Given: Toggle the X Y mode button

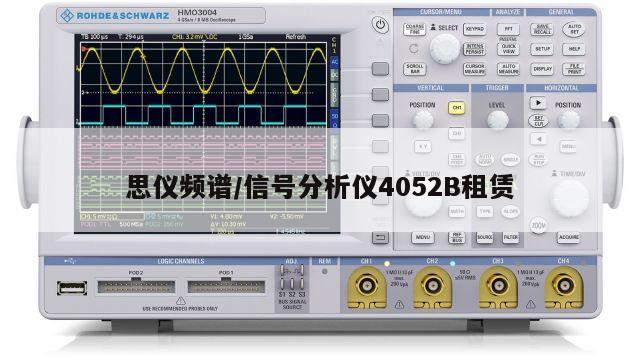Looking at the screenshot, I should point(422,147).
